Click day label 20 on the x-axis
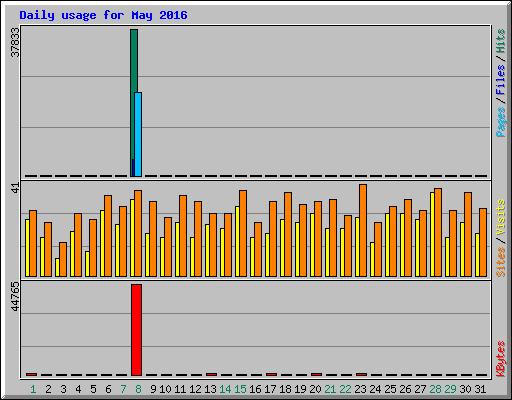This screenshot has width=512, height=400. [315, 389]
